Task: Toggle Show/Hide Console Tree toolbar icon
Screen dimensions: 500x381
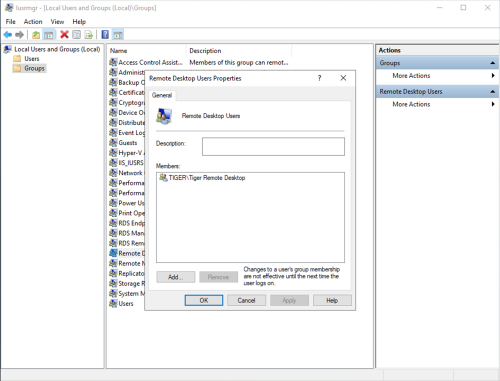Action: (x=49, y=35)
